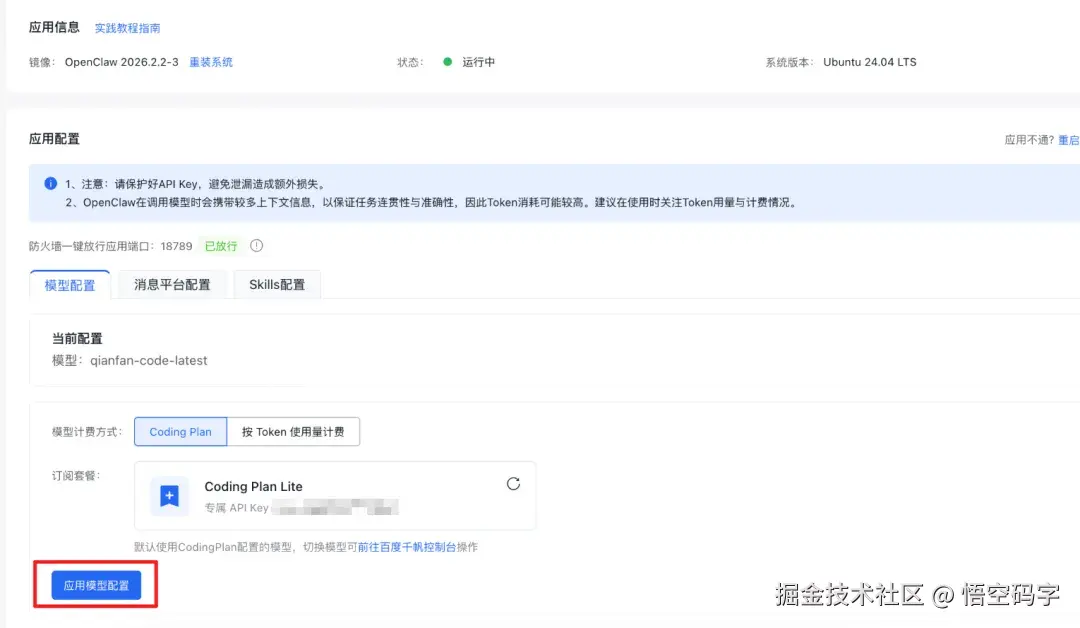Select the 模型配置 tab

[68, 284]
